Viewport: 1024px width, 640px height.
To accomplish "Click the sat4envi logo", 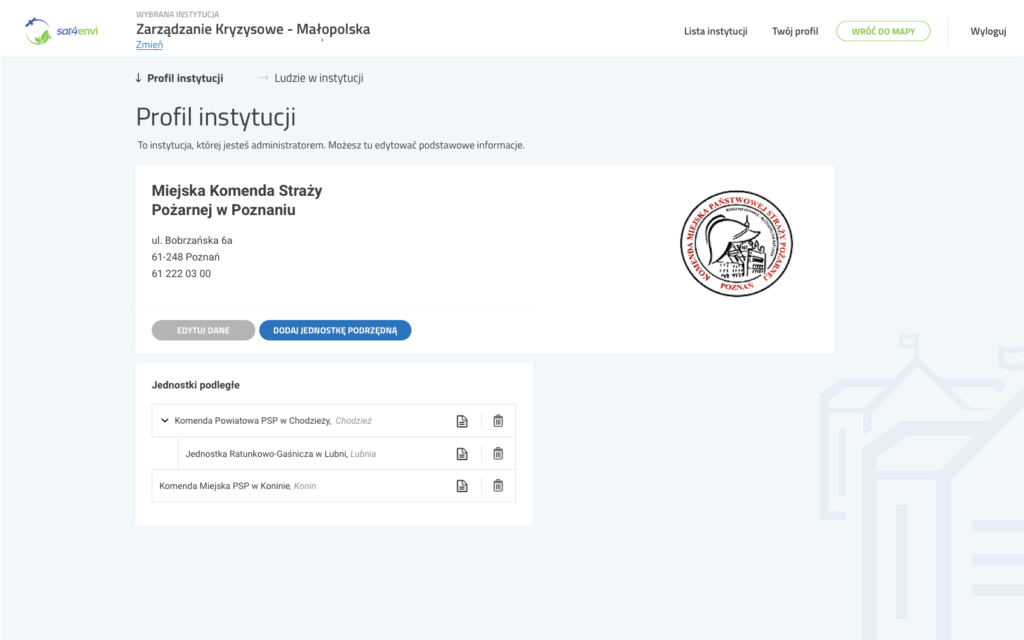I will [x=60, y=30].
